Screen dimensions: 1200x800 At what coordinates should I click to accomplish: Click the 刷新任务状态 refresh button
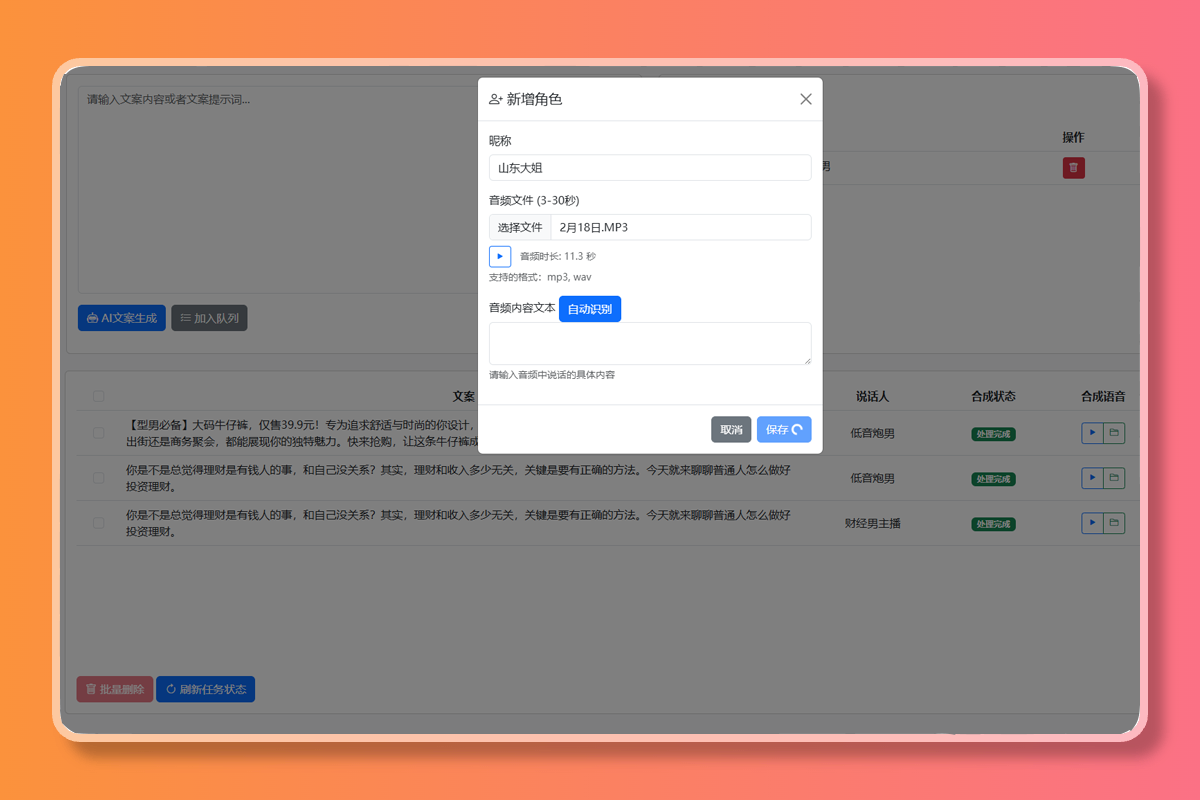205,689
